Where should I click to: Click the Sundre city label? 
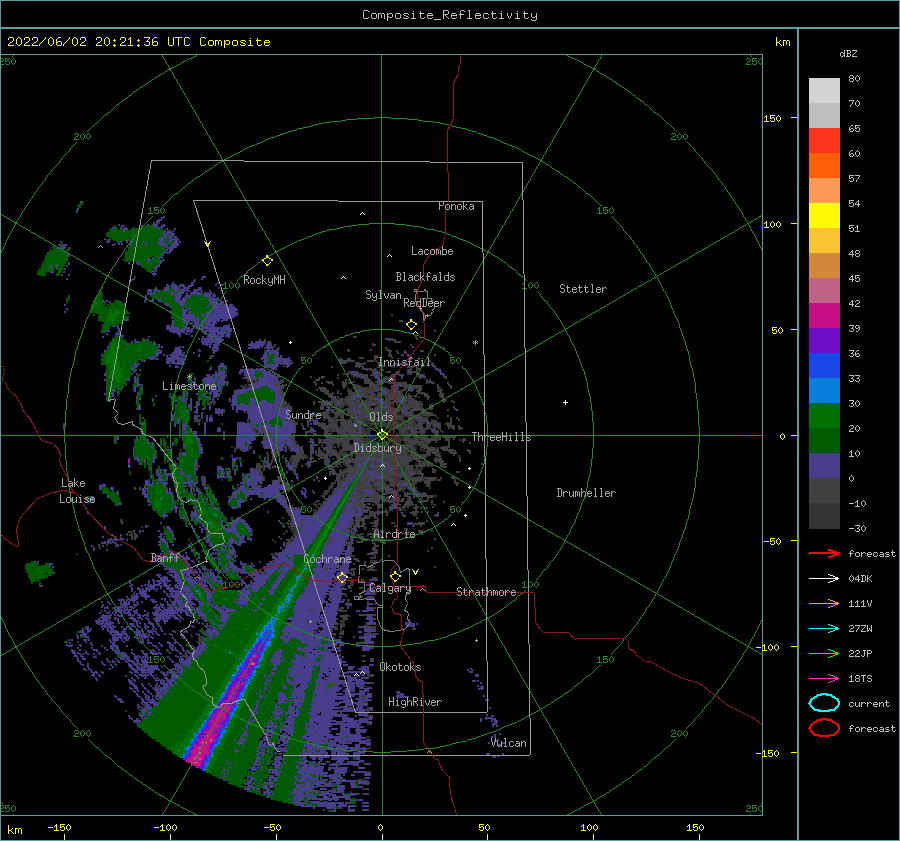[303, 415]
